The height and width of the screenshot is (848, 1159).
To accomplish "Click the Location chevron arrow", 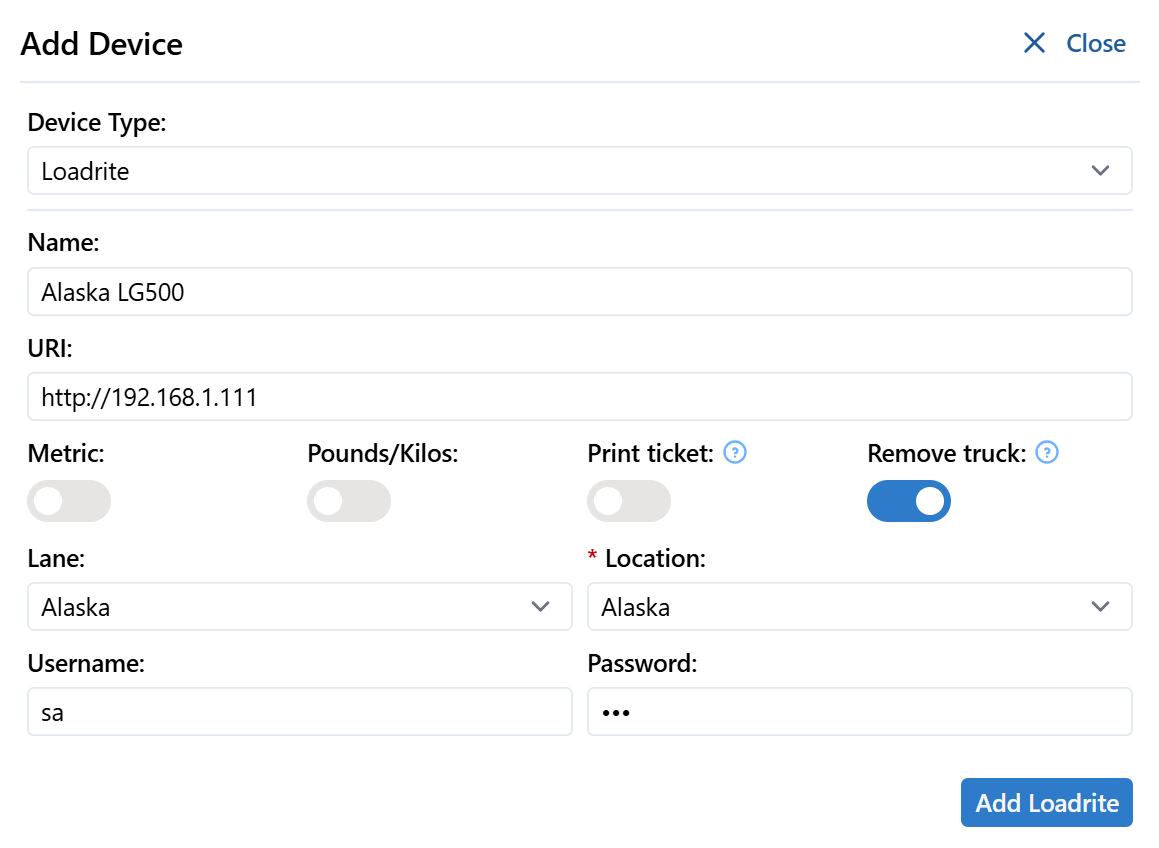I will (x=1100, y=607).
